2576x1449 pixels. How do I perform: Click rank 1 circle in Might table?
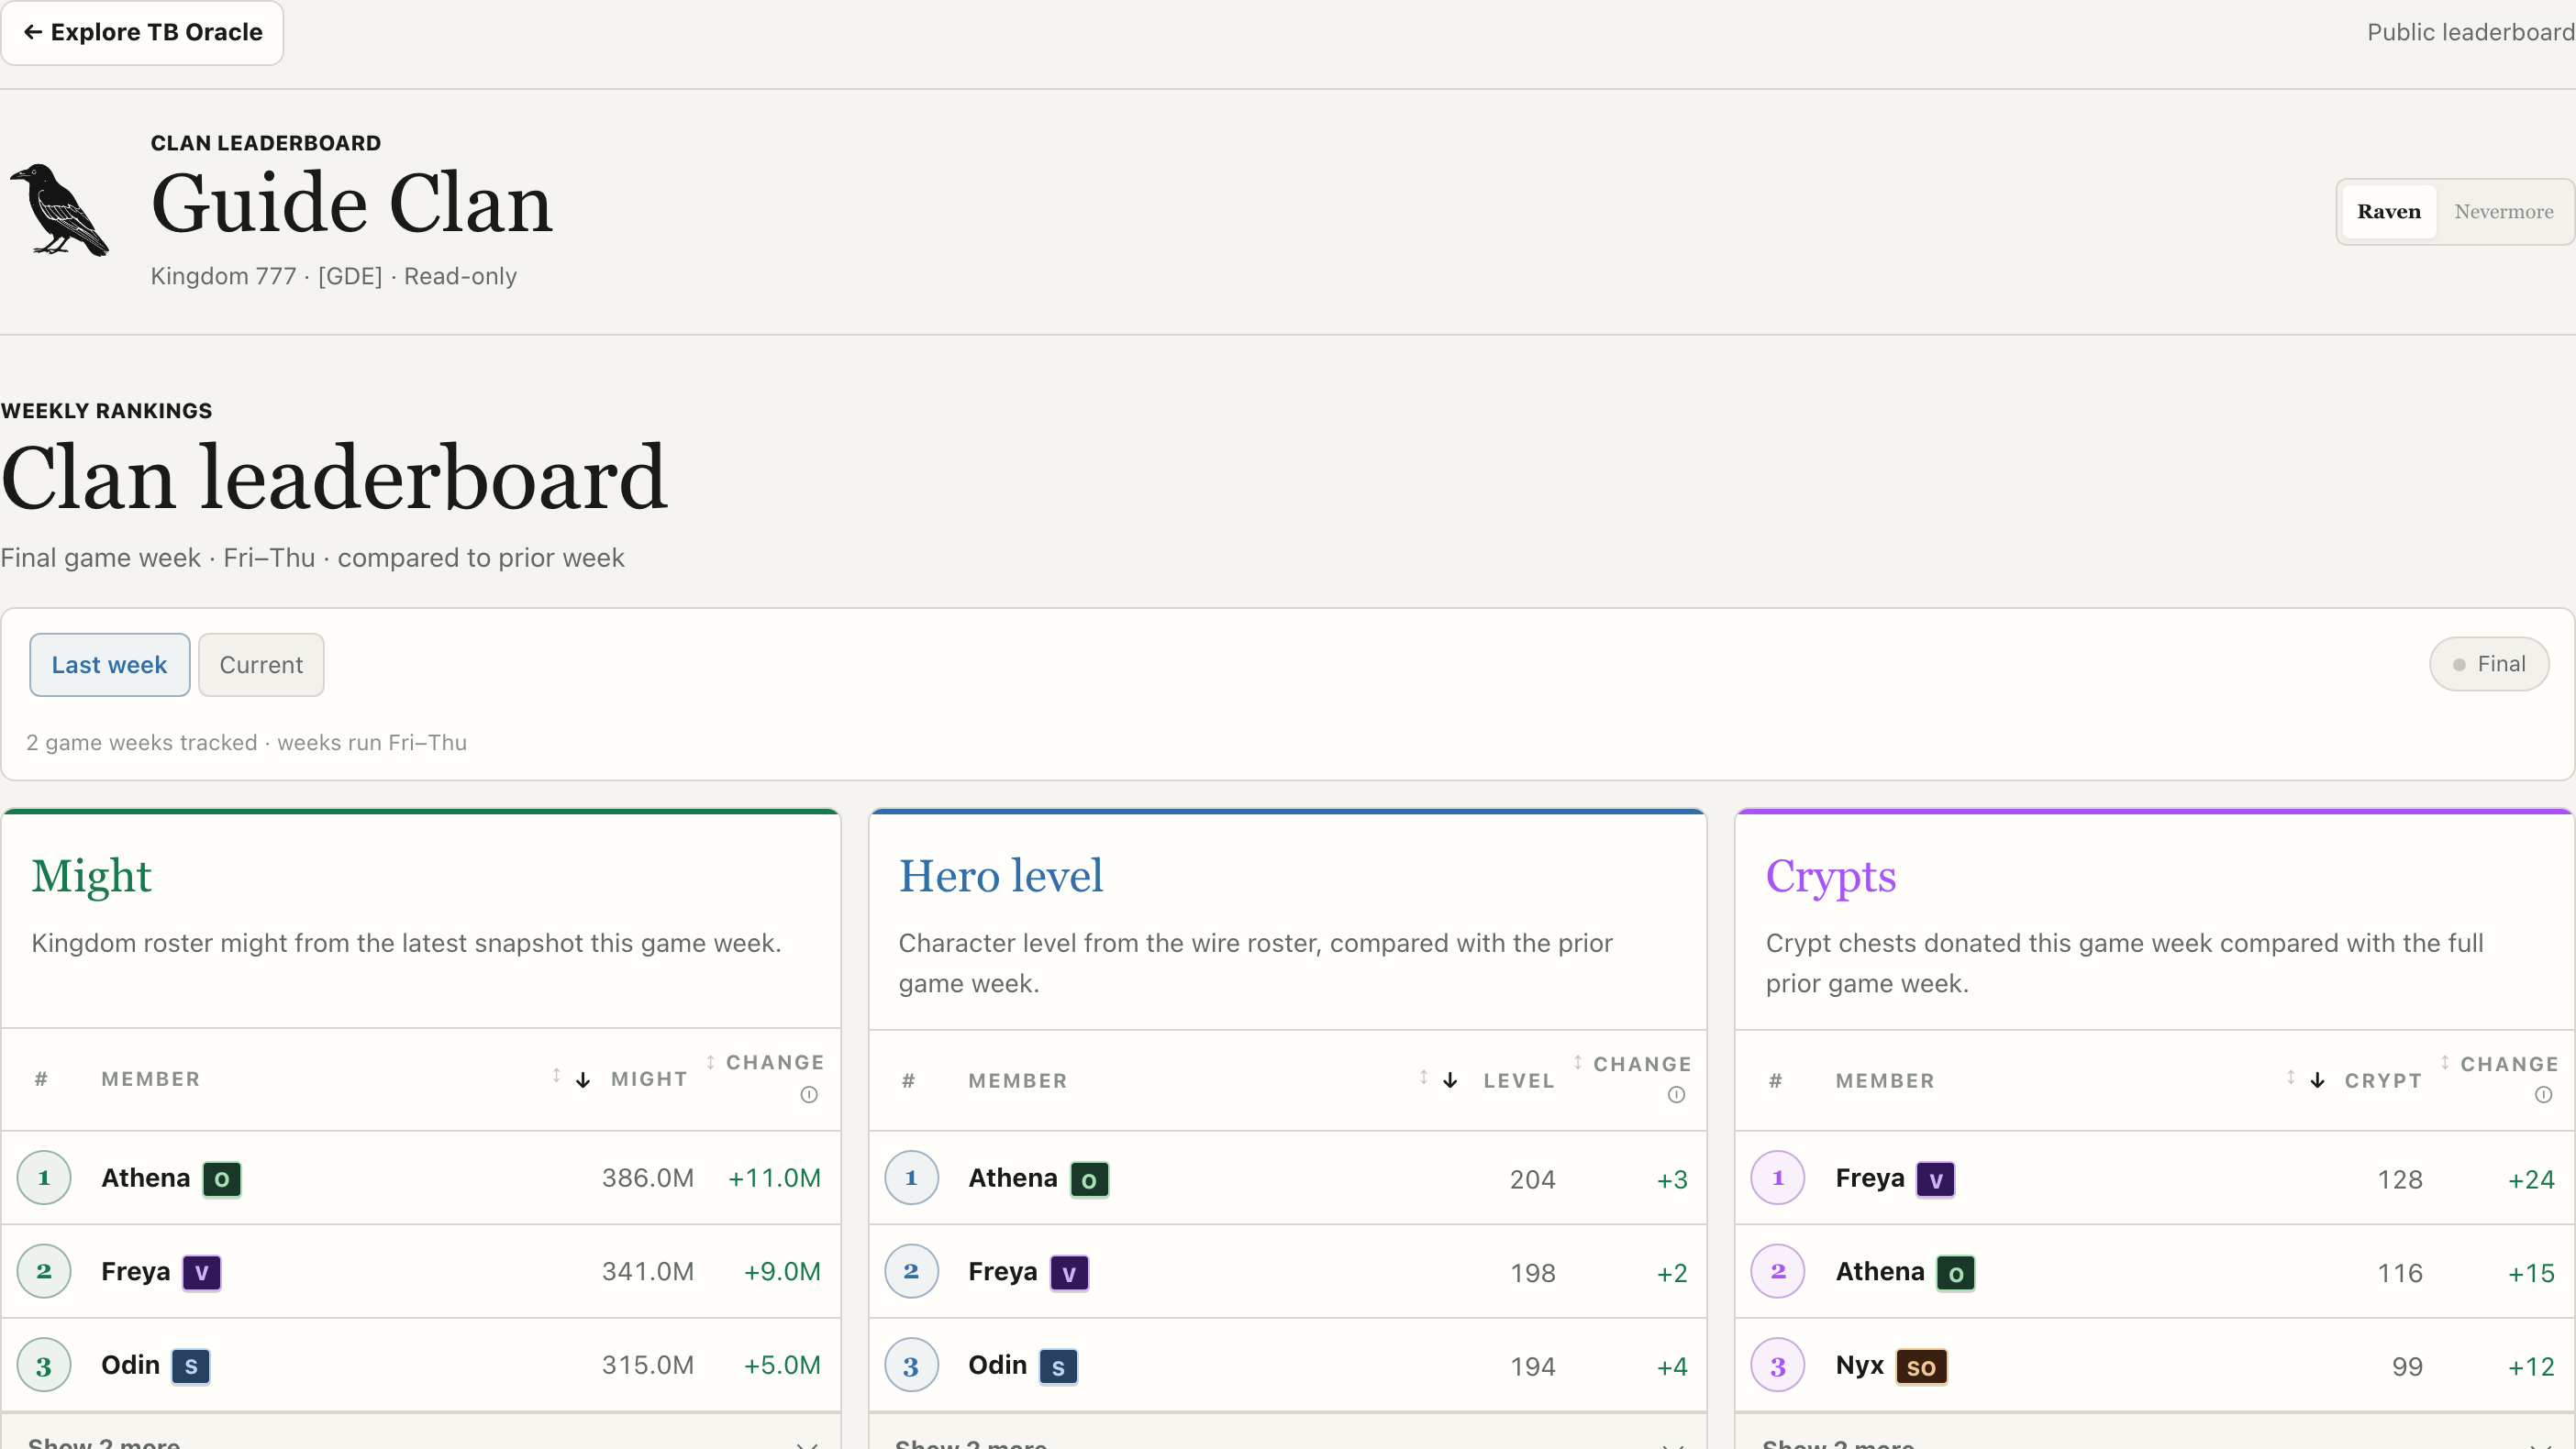(44, 1178)
